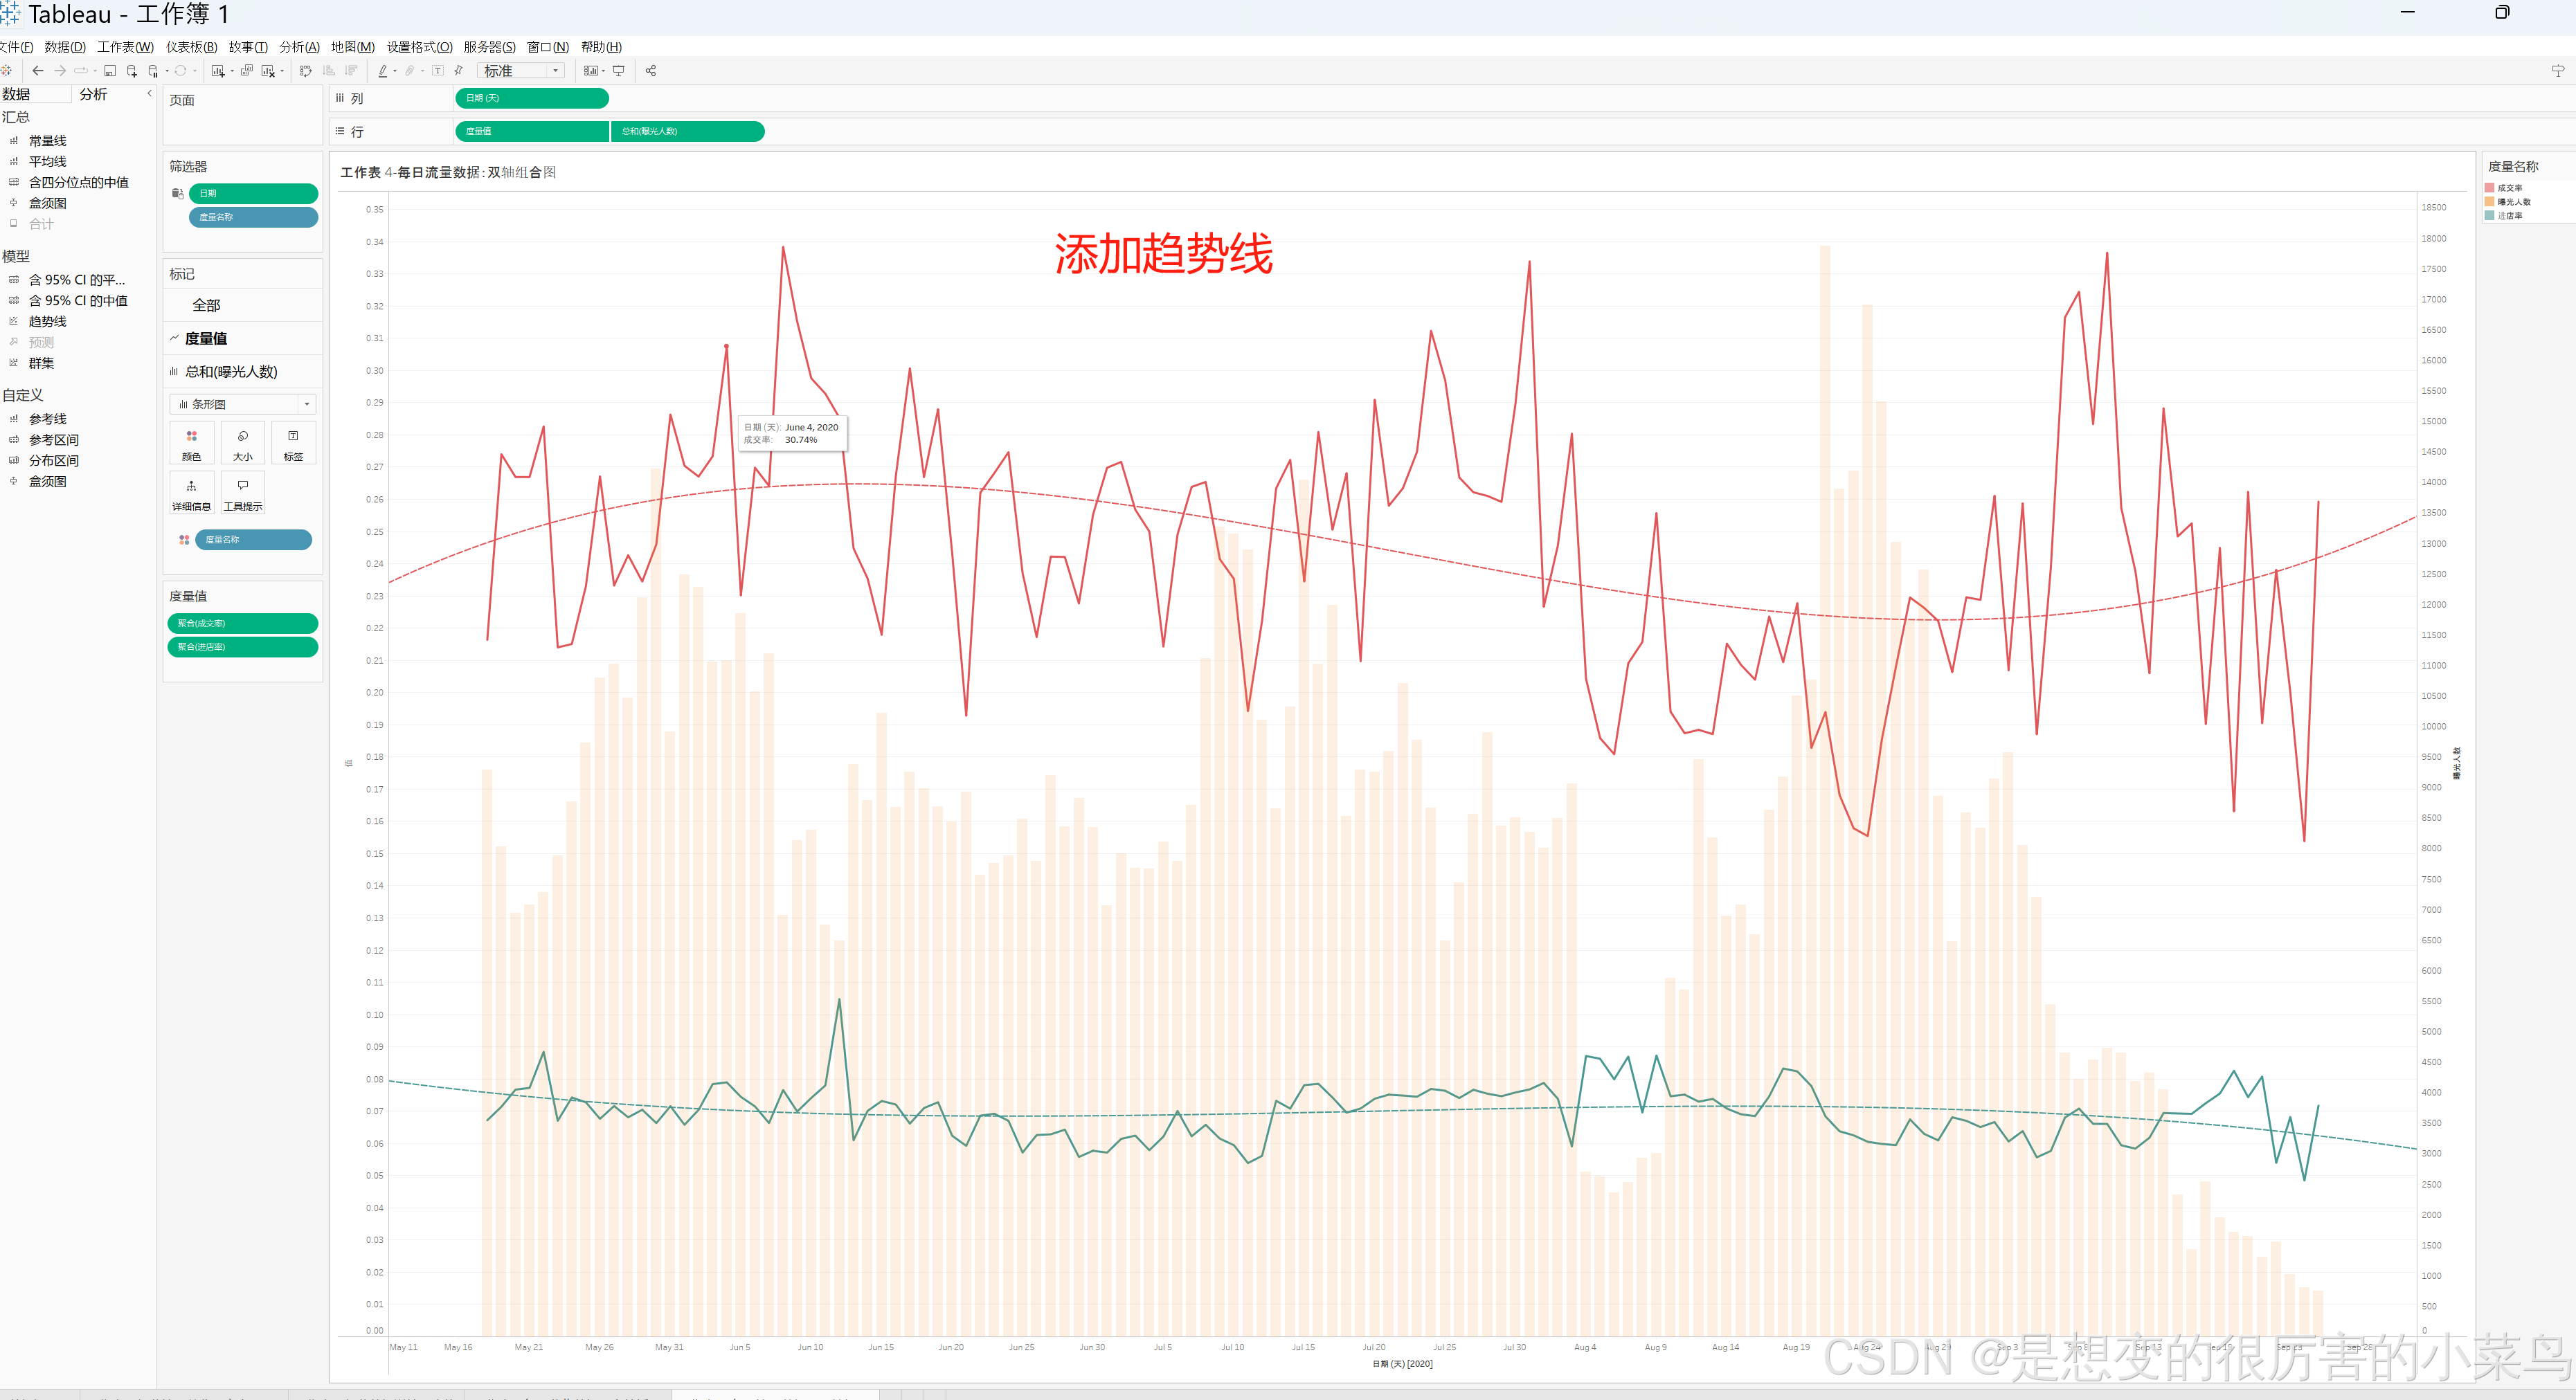Open the 颜色 color mark card

pos(191,444)
